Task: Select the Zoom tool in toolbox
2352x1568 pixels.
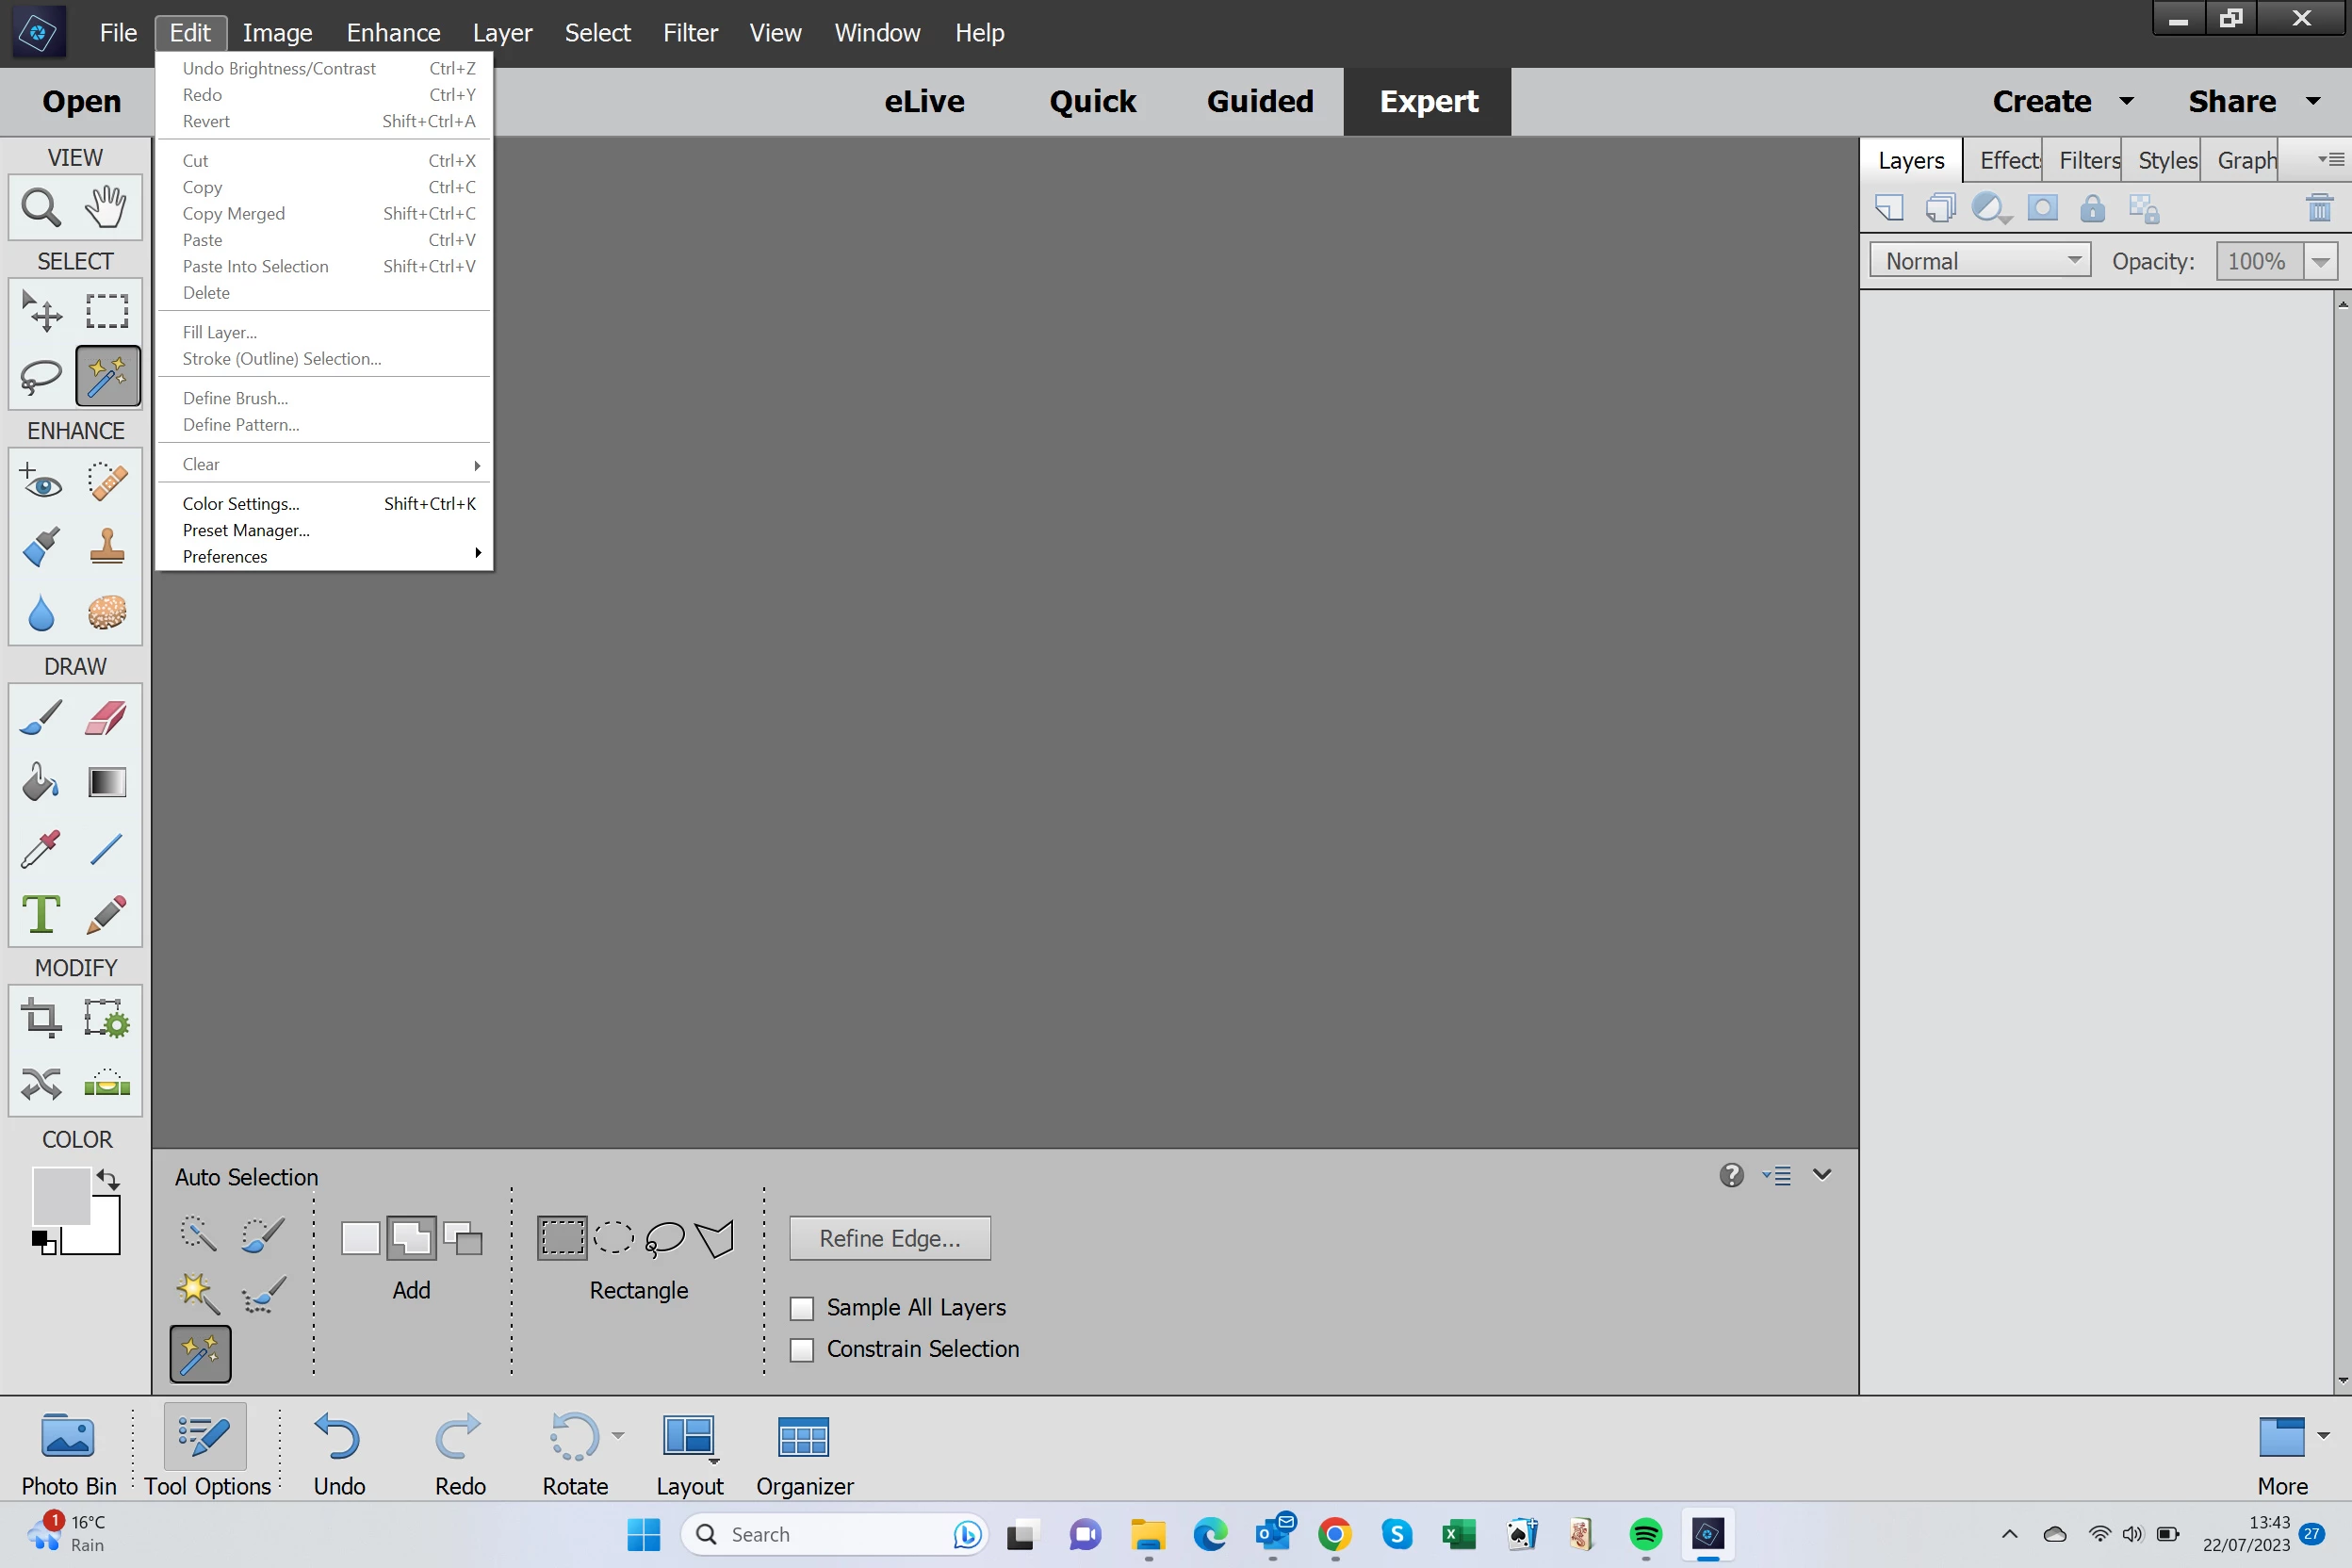Action: (x=41, y=207)
